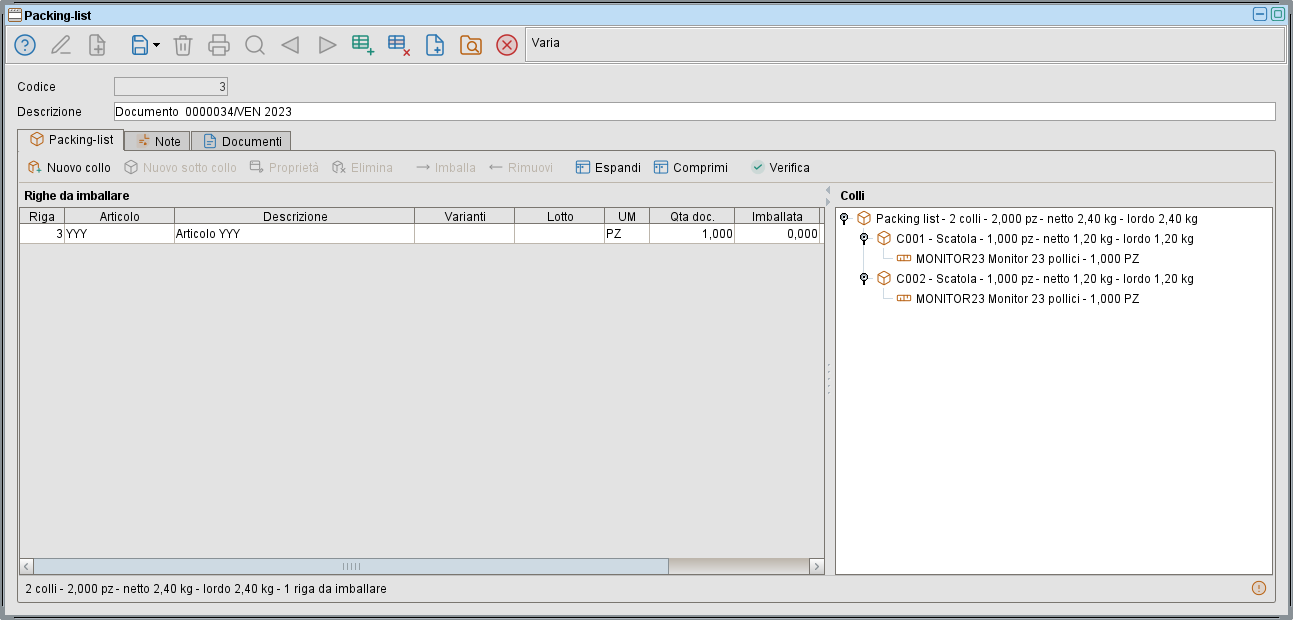Click Espandi to expand the tree
The height and width of the screenshot is (620, 1293).
(x=608, y=168)
